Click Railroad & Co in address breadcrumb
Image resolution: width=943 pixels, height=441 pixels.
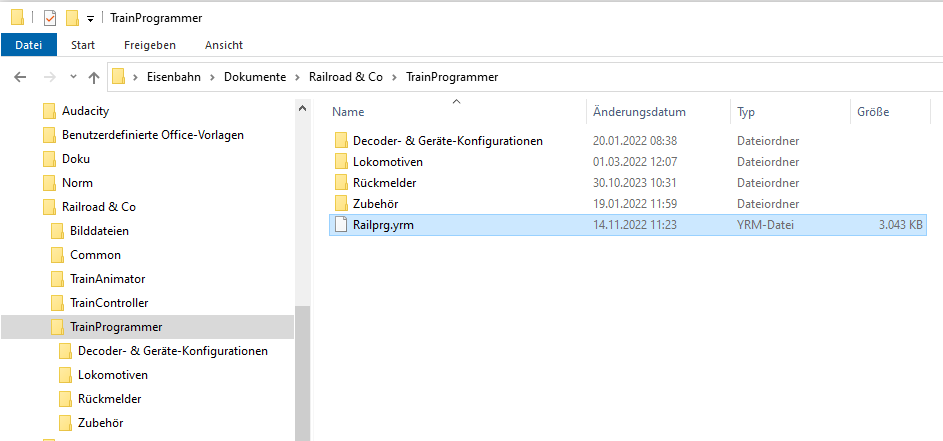347,77
